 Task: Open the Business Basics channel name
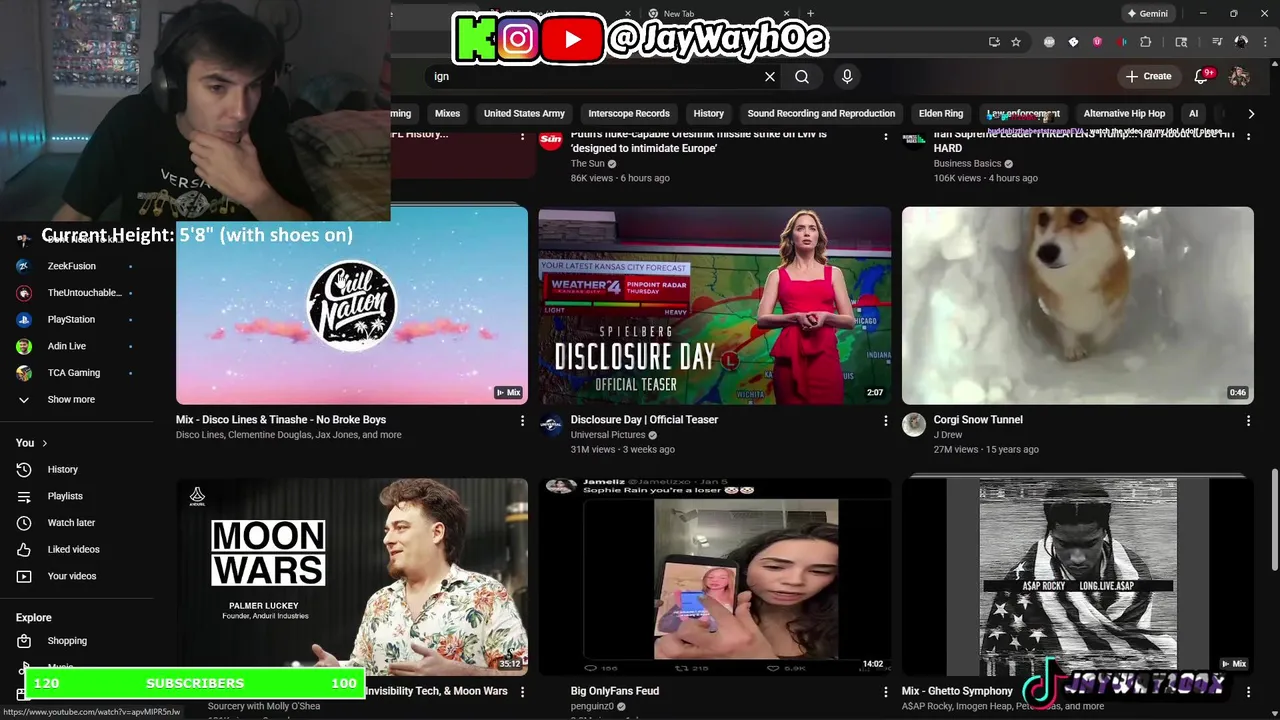point(967,164)
